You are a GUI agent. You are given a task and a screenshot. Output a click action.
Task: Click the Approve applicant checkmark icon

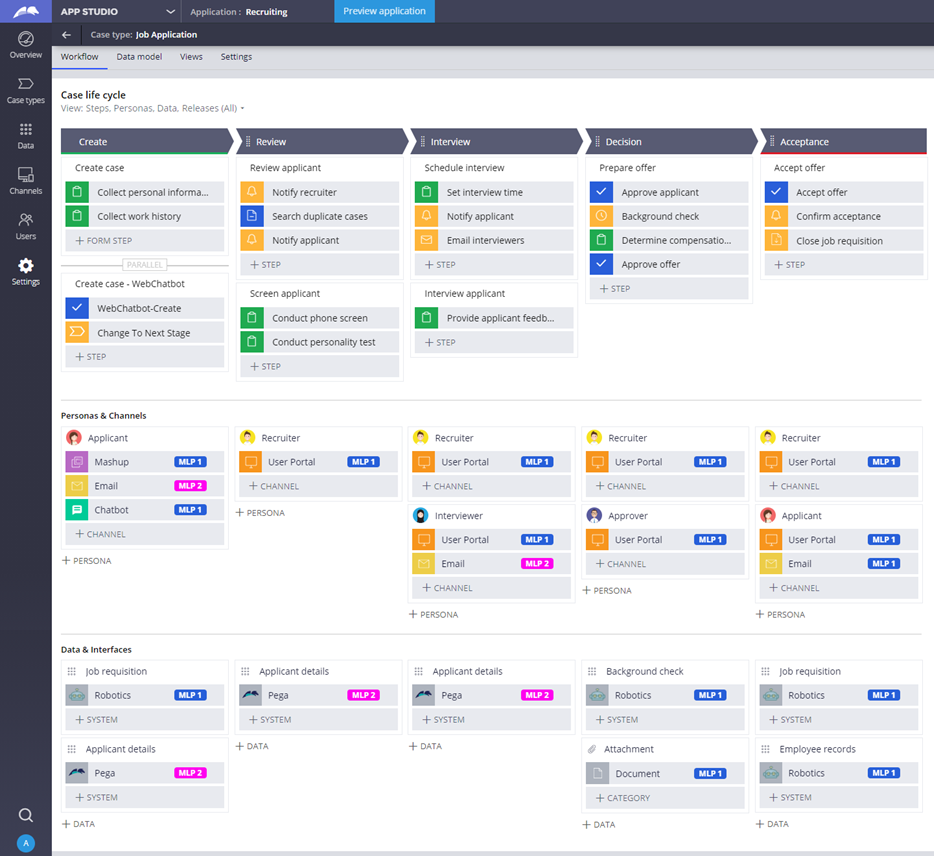601,192
